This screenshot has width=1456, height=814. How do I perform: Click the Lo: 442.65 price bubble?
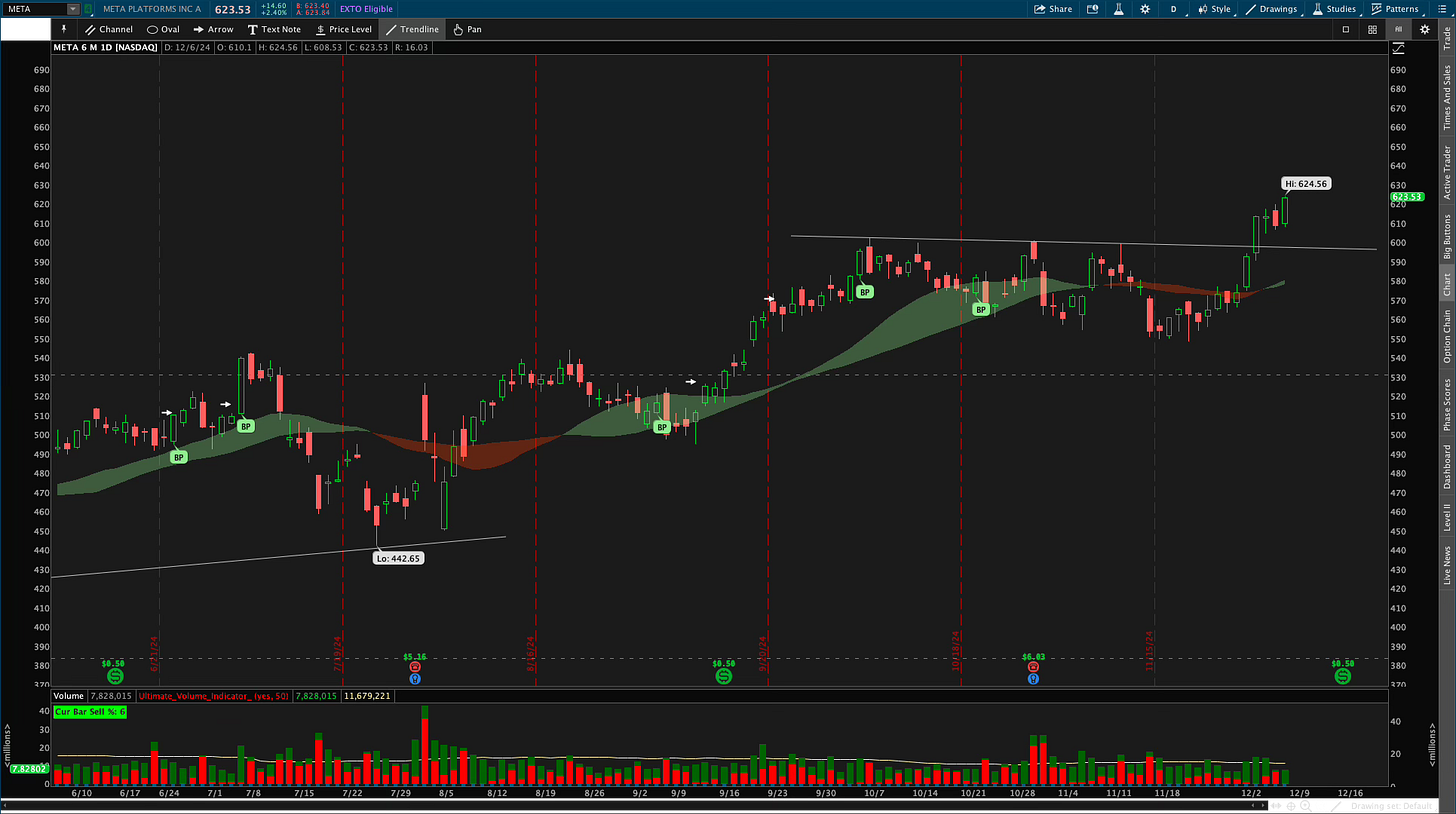[398, 558]
